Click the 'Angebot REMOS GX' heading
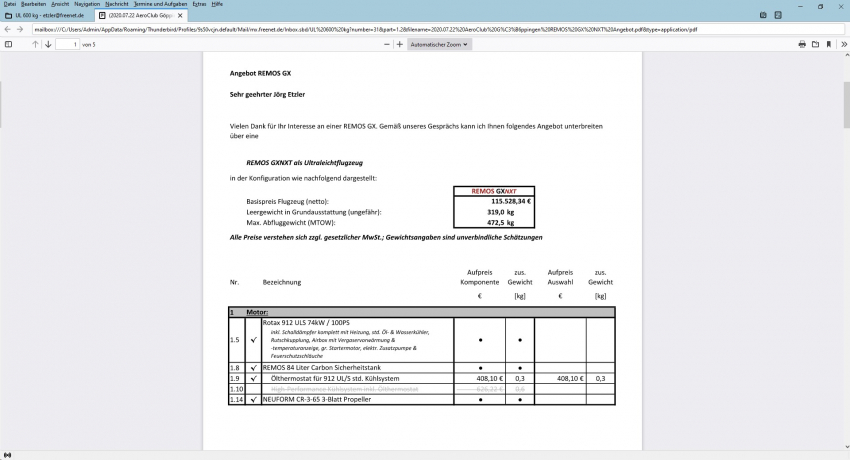 [260, 73]
